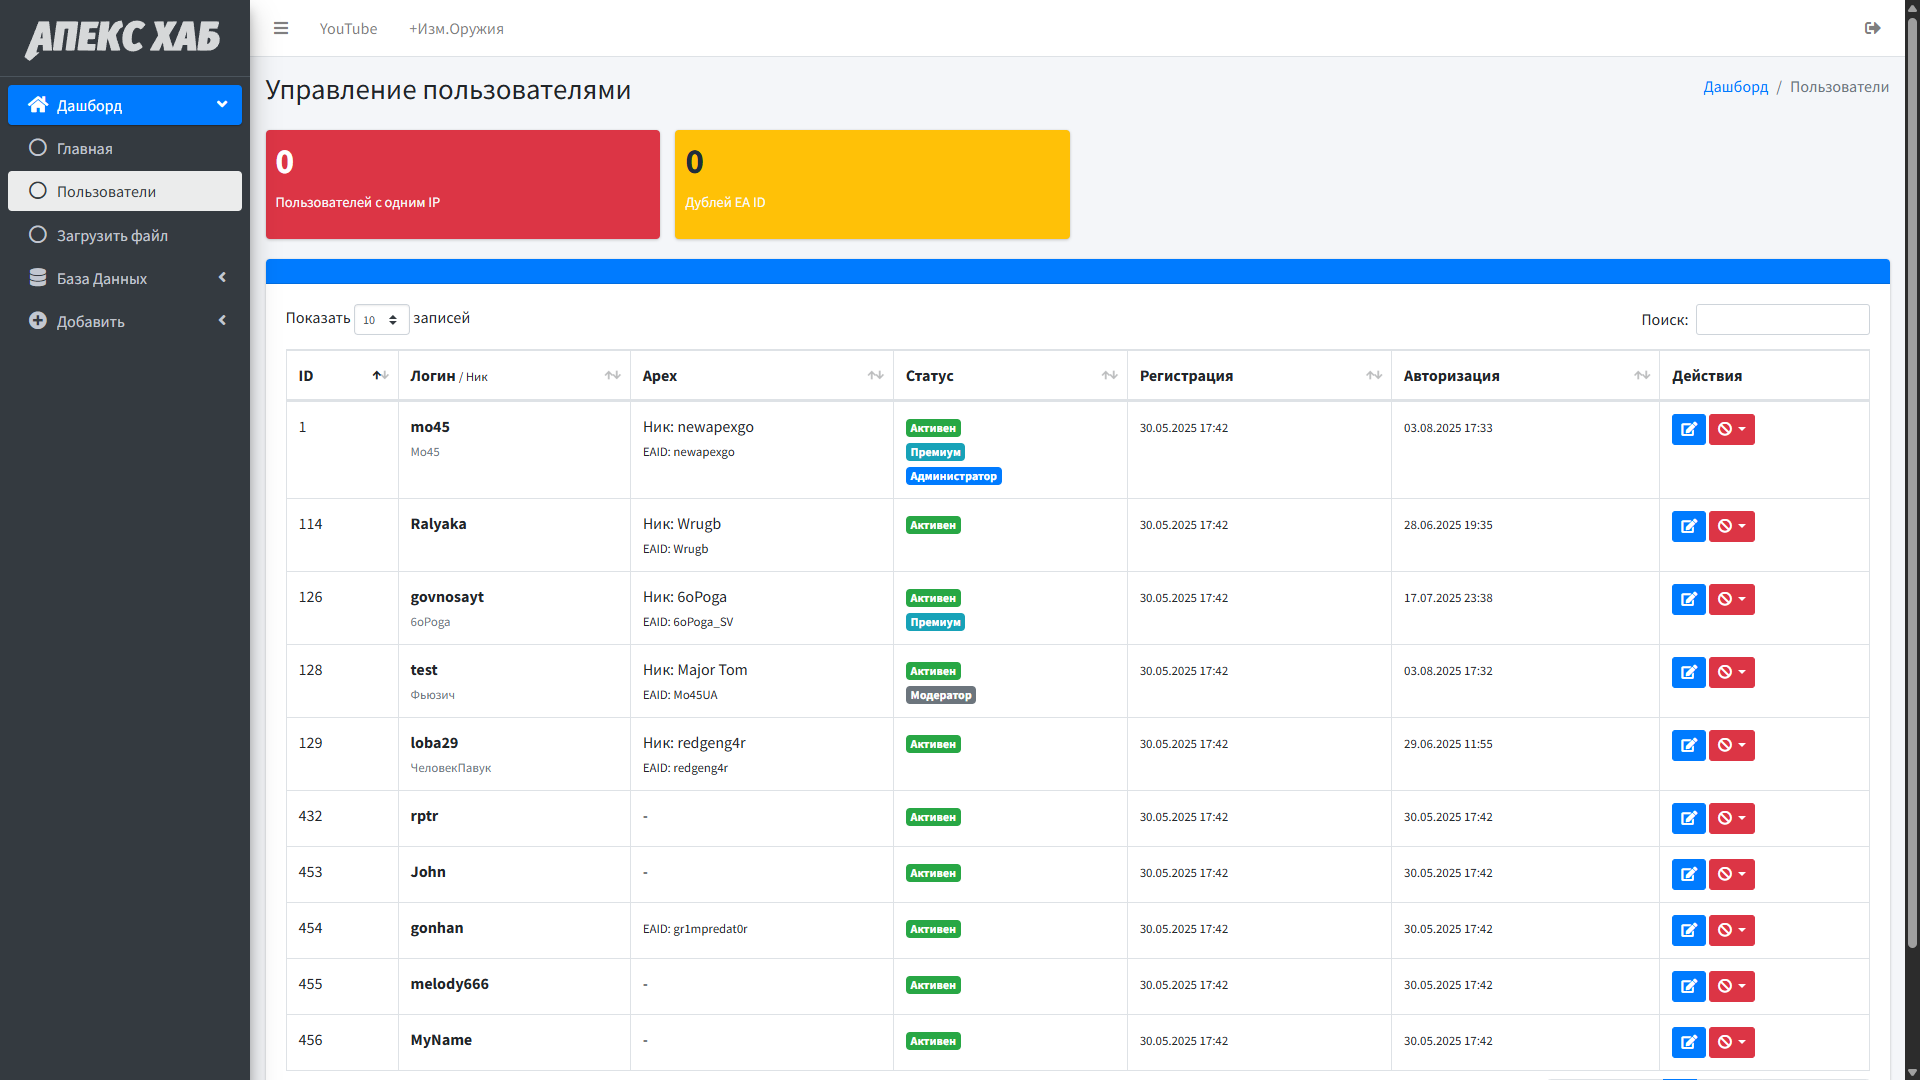Toggle sidebar with hamburger menu icon
This screenshot has height=1080, width=1920.
(281, 28)
